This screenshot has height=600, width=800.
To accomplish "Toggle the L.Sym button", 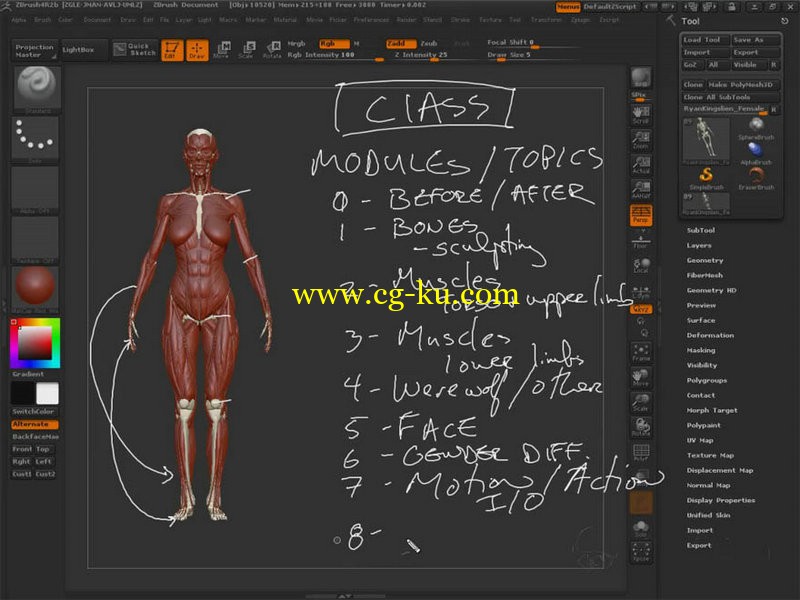I will [x=641, y=291].
